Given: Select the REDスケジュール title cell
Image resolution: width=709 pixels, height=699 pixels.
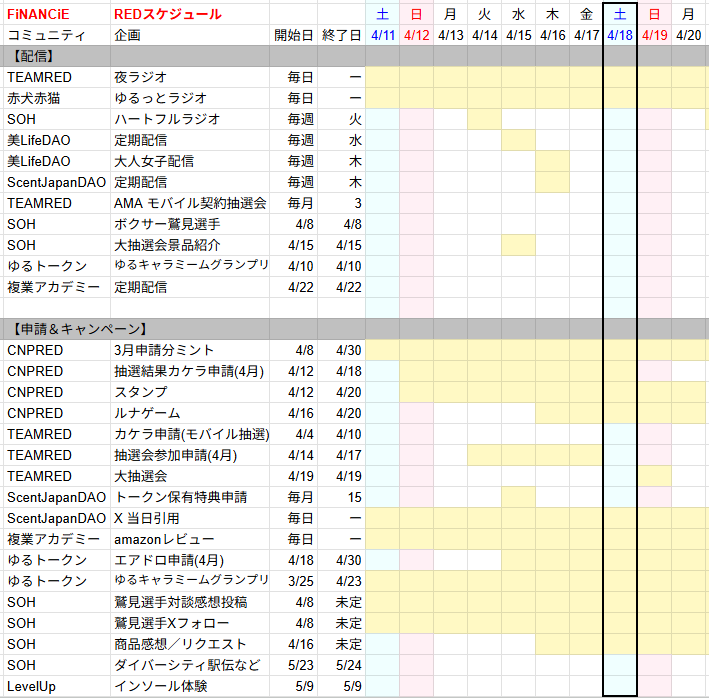Looking at the screenshot, I should pos(190,14).
